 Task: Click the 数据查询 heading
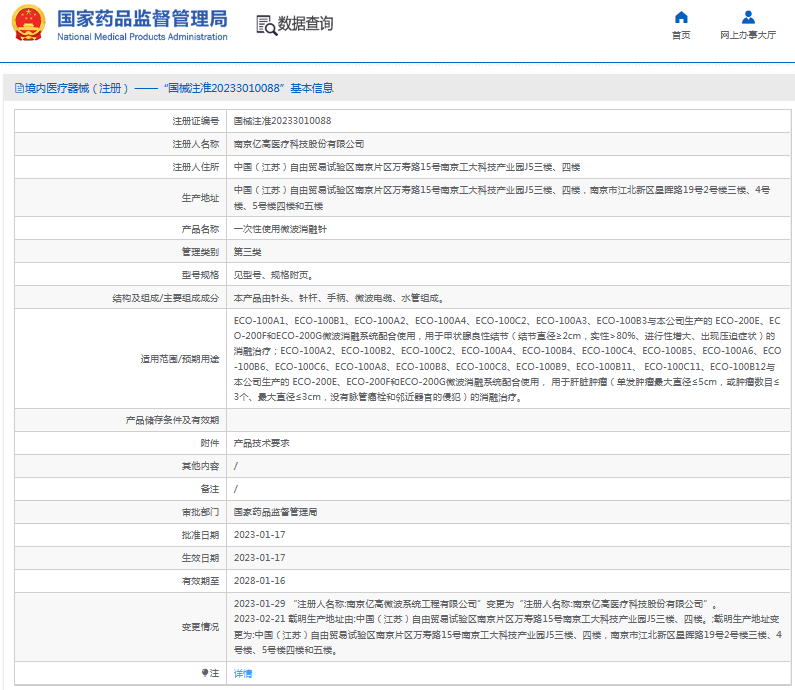[305, 23]
